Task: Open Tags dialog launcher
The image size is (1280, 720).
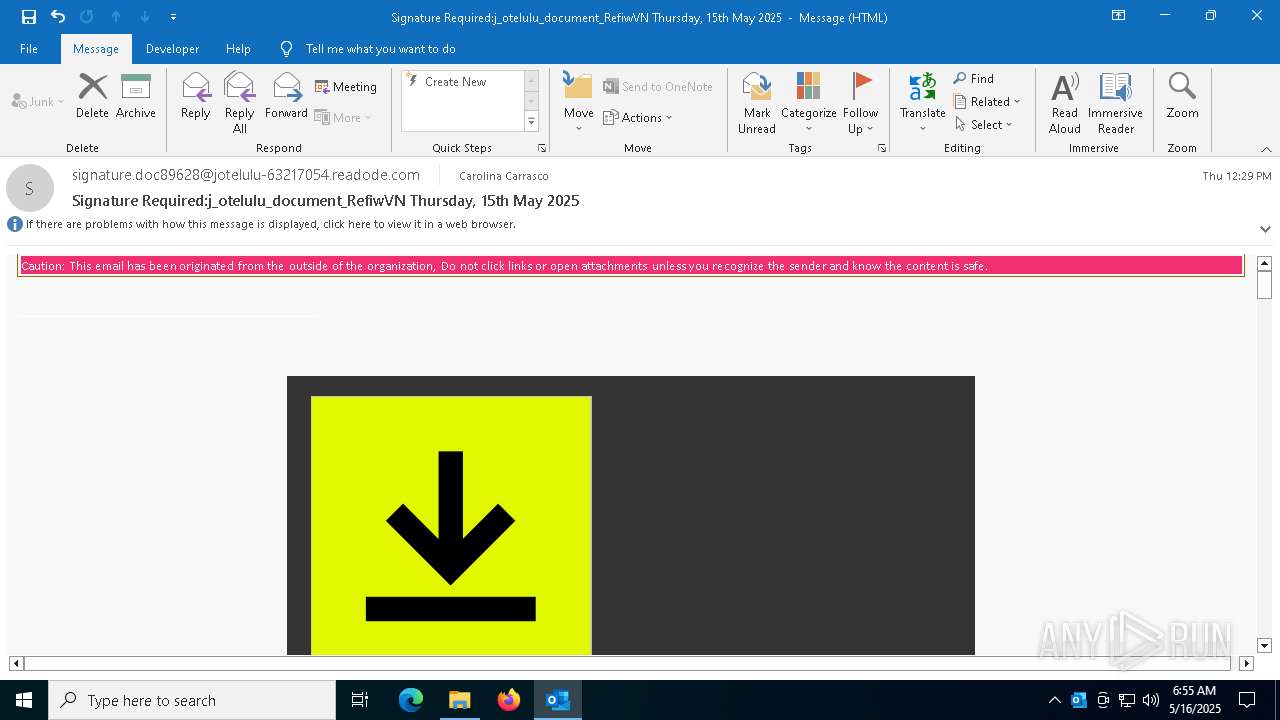Action: point(882,148)
